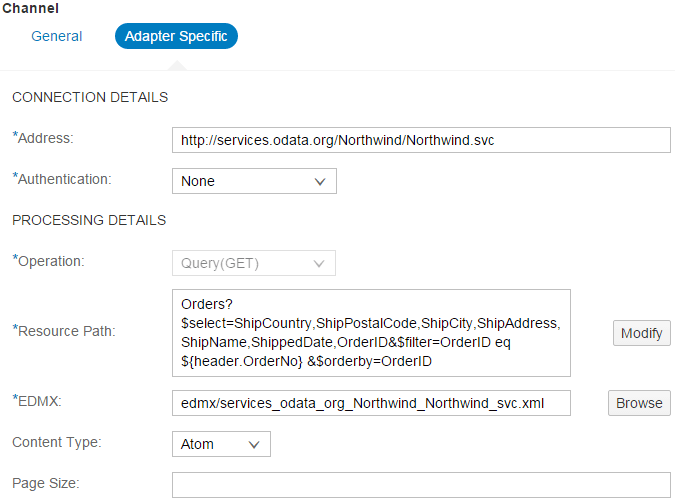Screen dimensions: 675x502
Task: Click the Page Size label
Action: [46, 483]
